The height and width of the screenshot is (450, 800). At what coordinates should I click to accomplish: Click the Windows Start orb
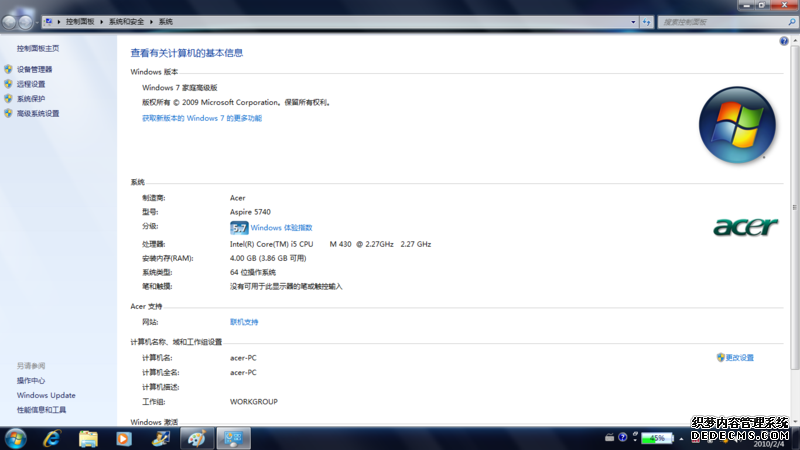pos(15,438)
